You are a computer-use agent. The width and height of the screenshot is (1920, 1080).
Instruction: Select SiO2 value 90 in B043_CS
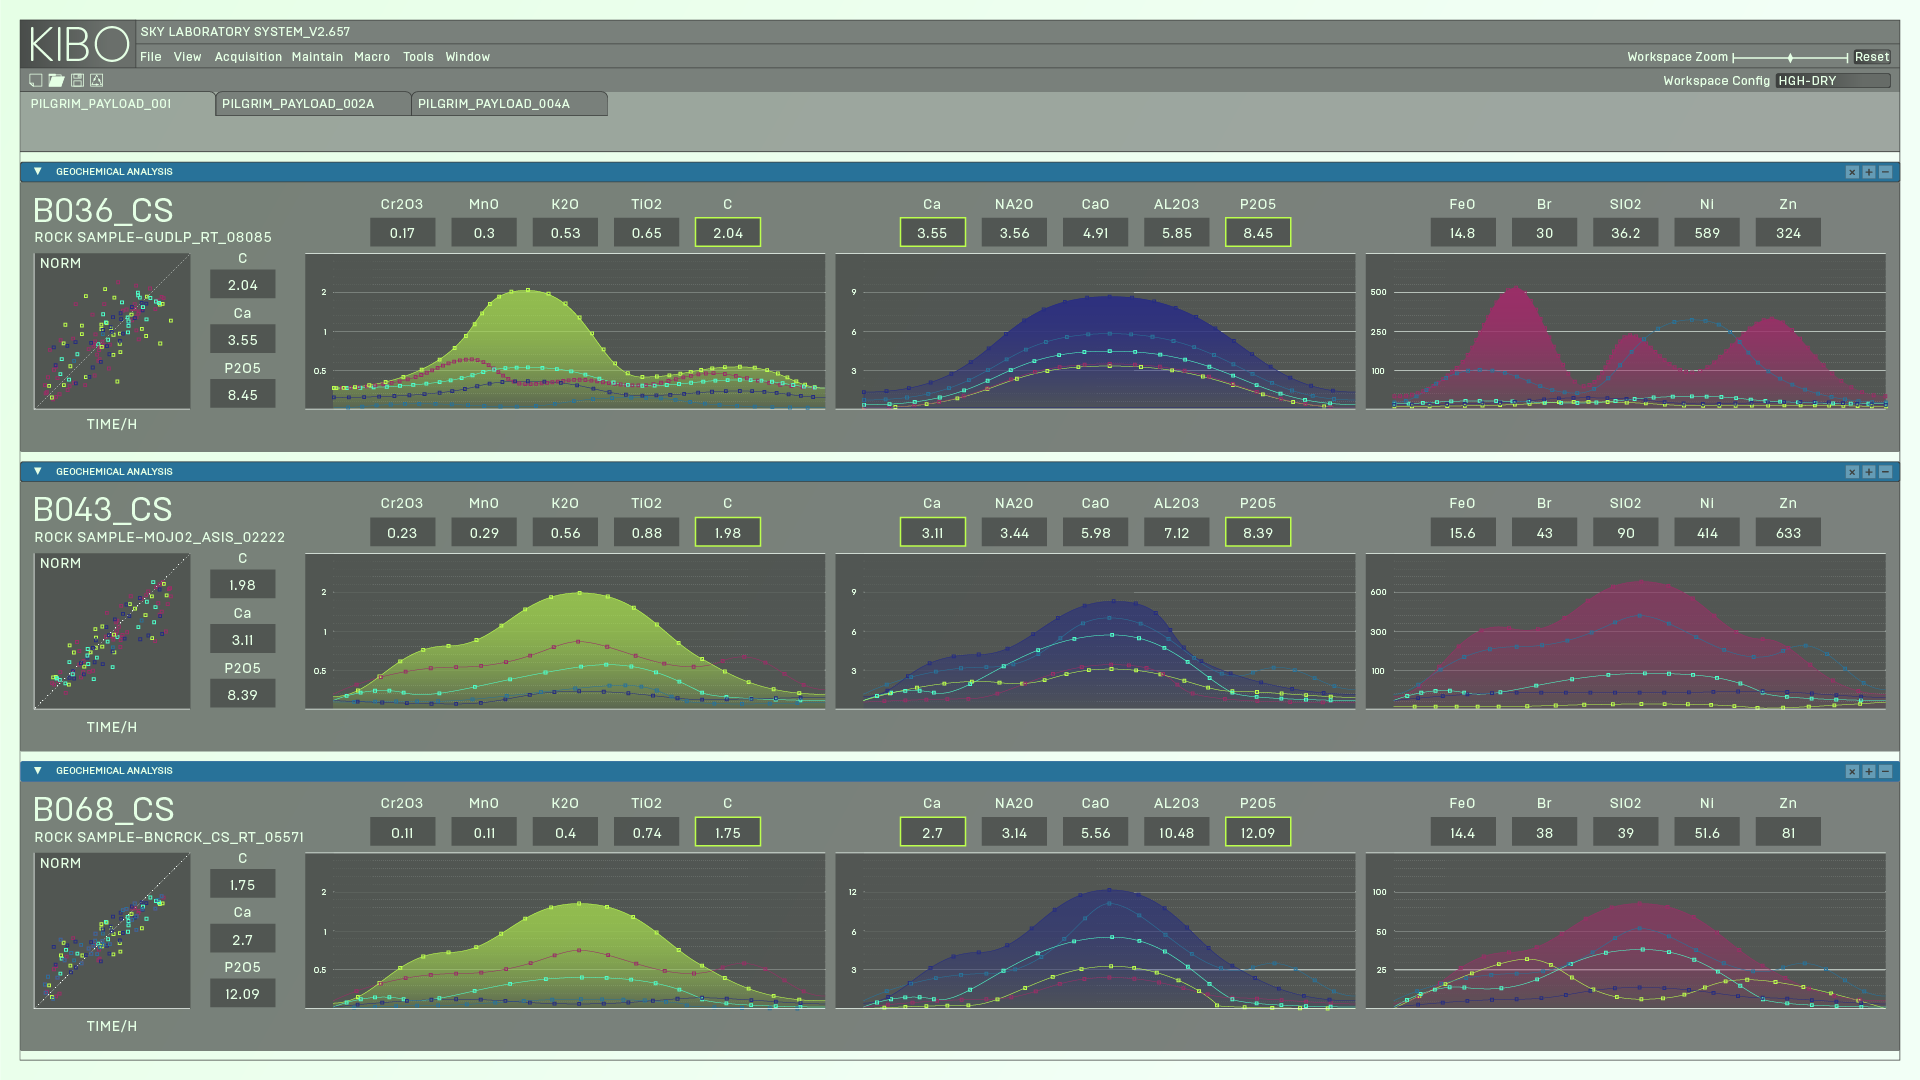pyautogui.click(x=1626, y=533)
